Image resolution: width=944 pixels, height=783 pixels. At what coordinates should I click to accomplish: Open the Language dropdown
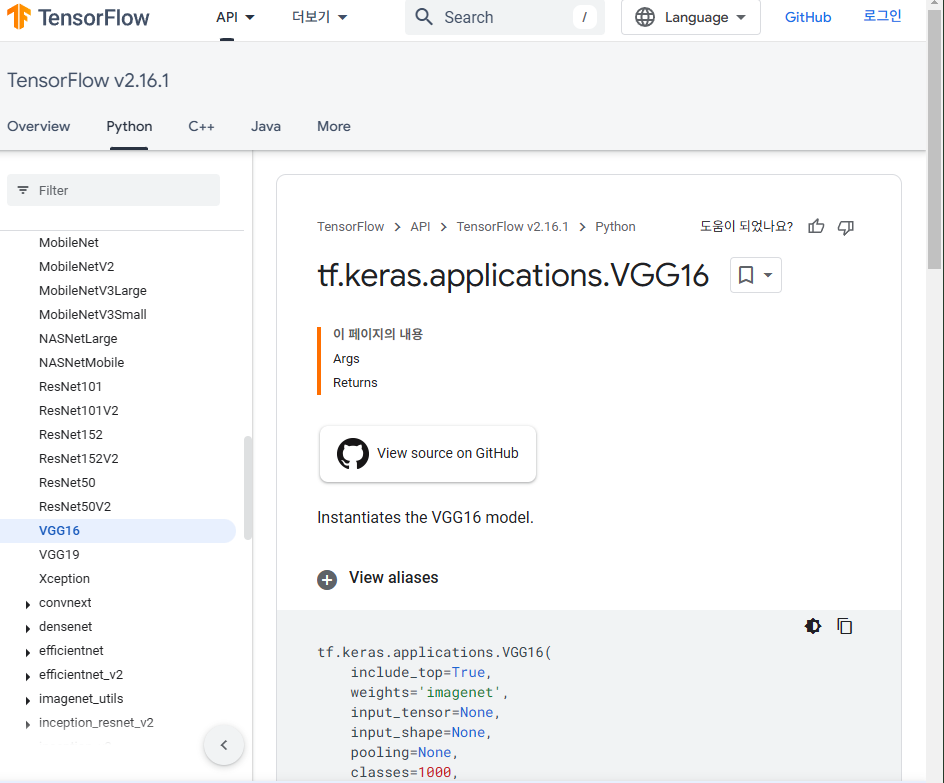point(691,17)
